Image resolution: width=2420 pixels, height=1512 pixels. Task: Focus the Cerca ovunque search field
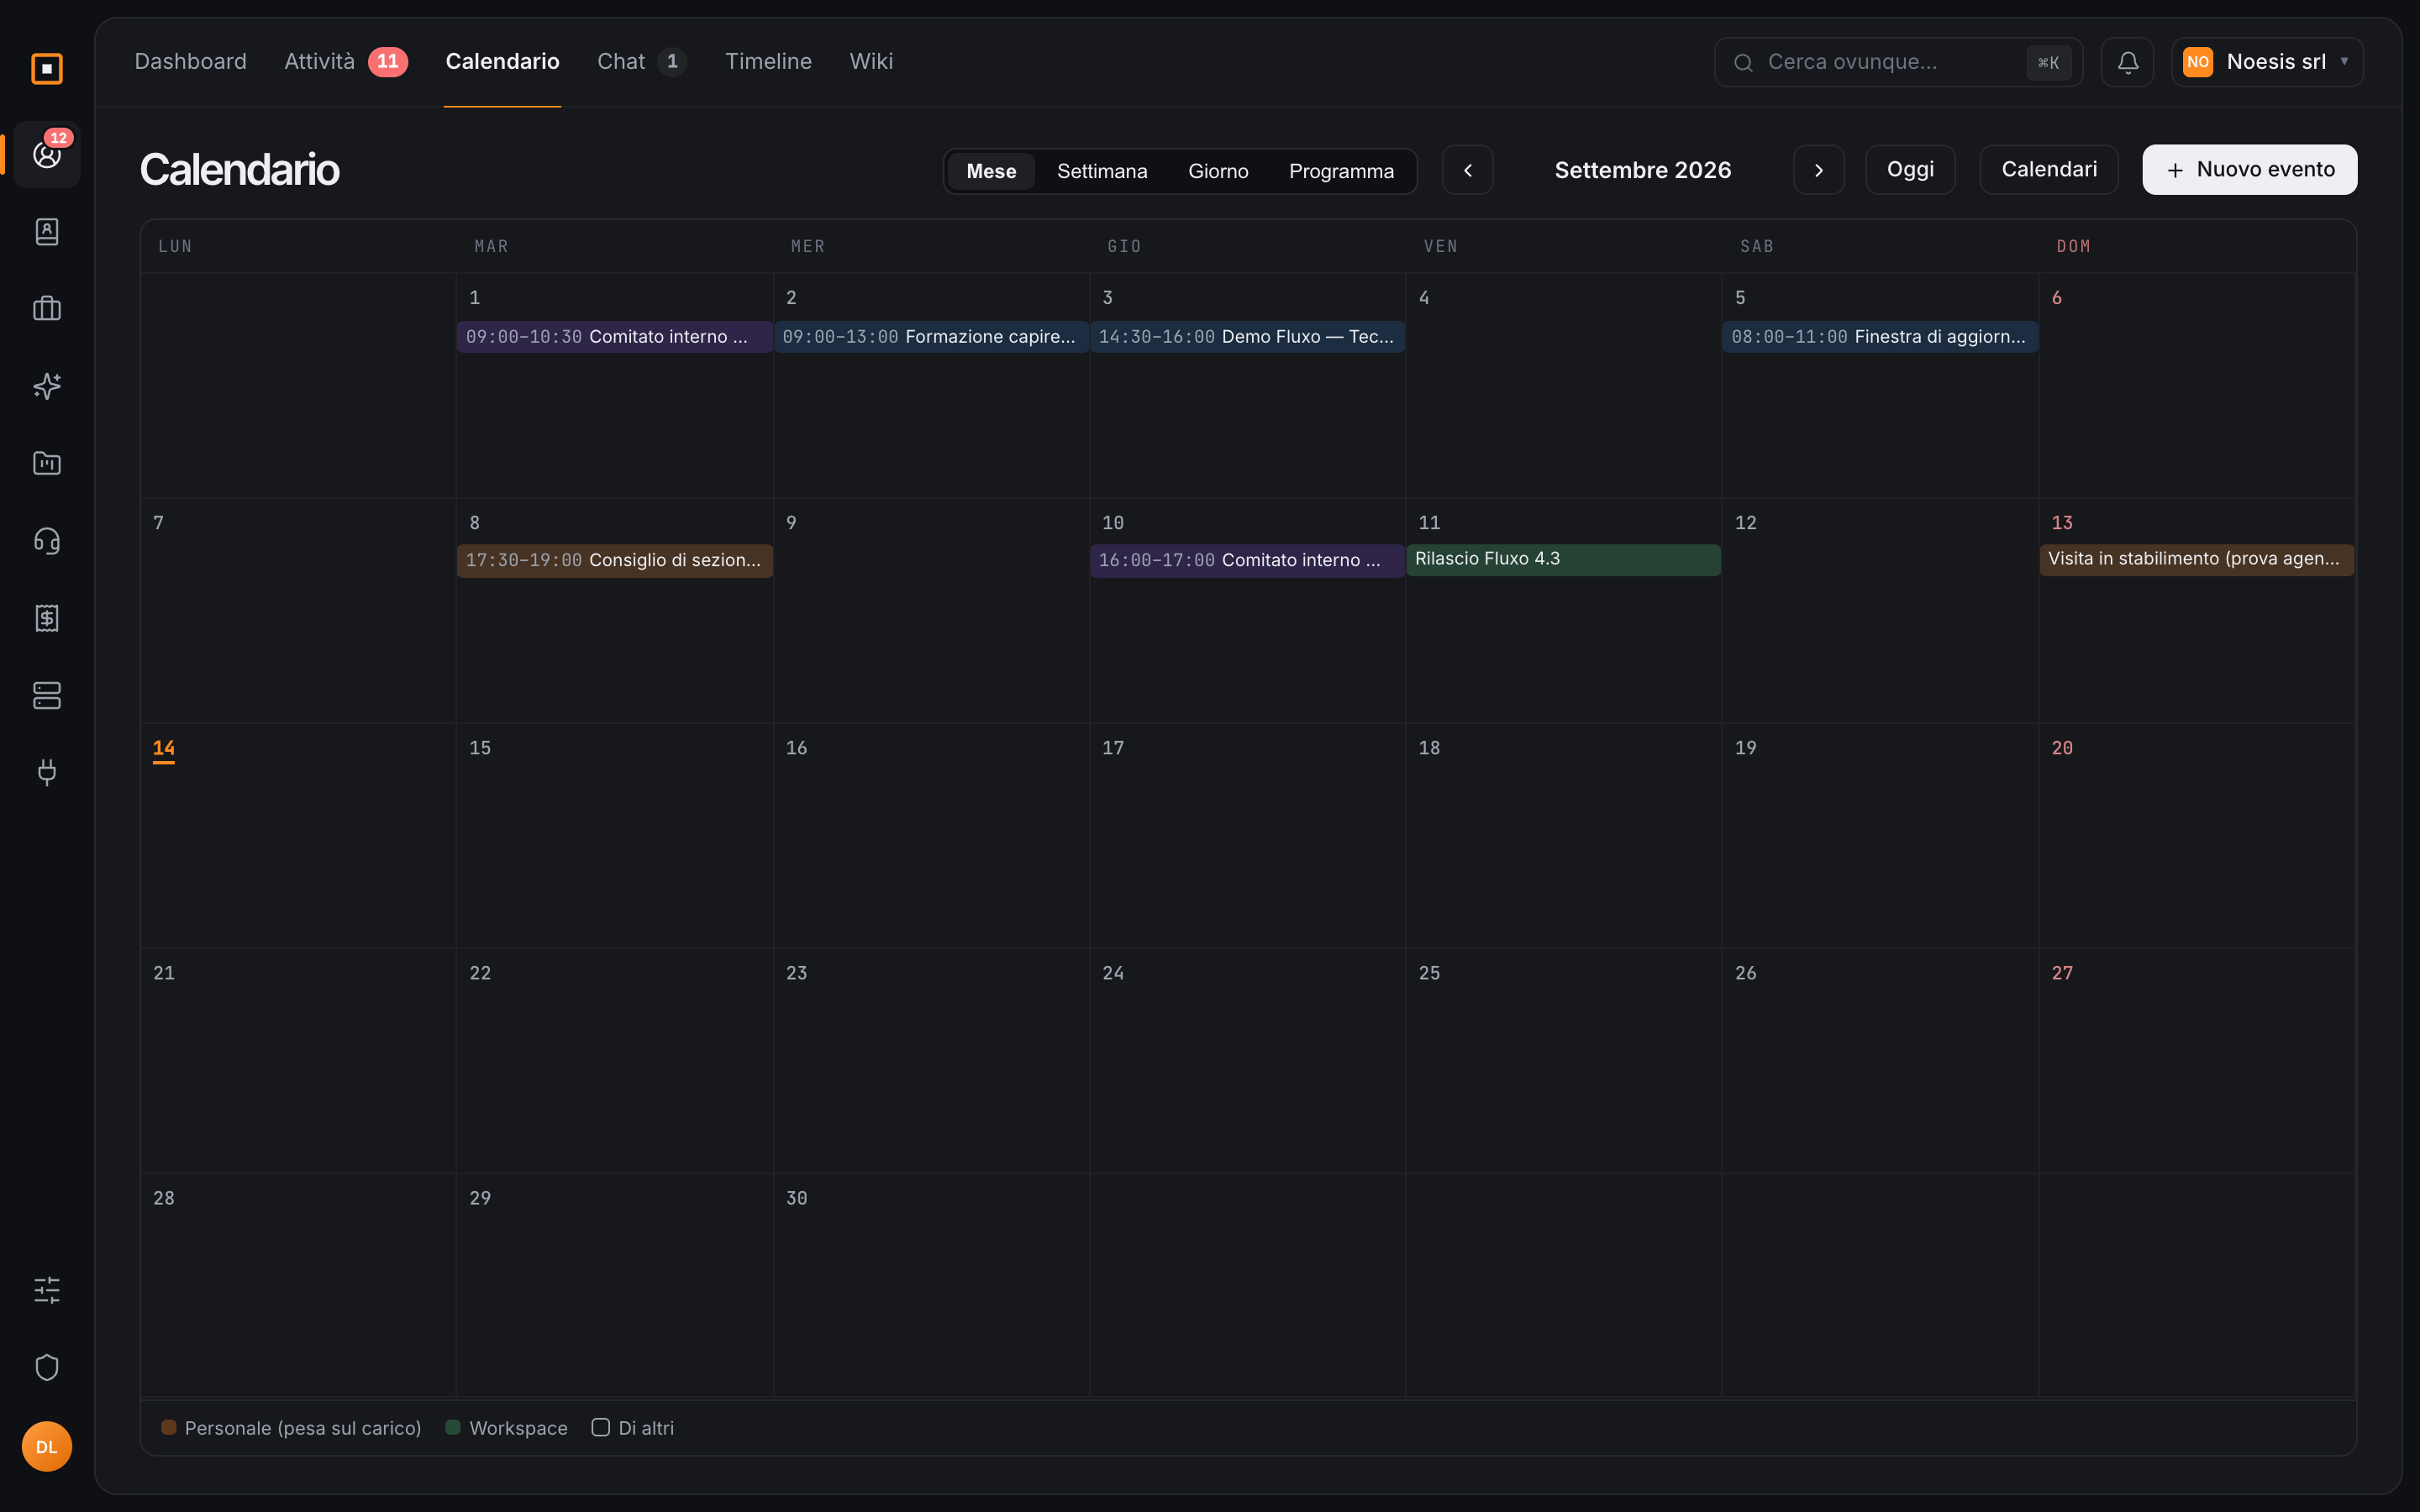pos(1898,62)
